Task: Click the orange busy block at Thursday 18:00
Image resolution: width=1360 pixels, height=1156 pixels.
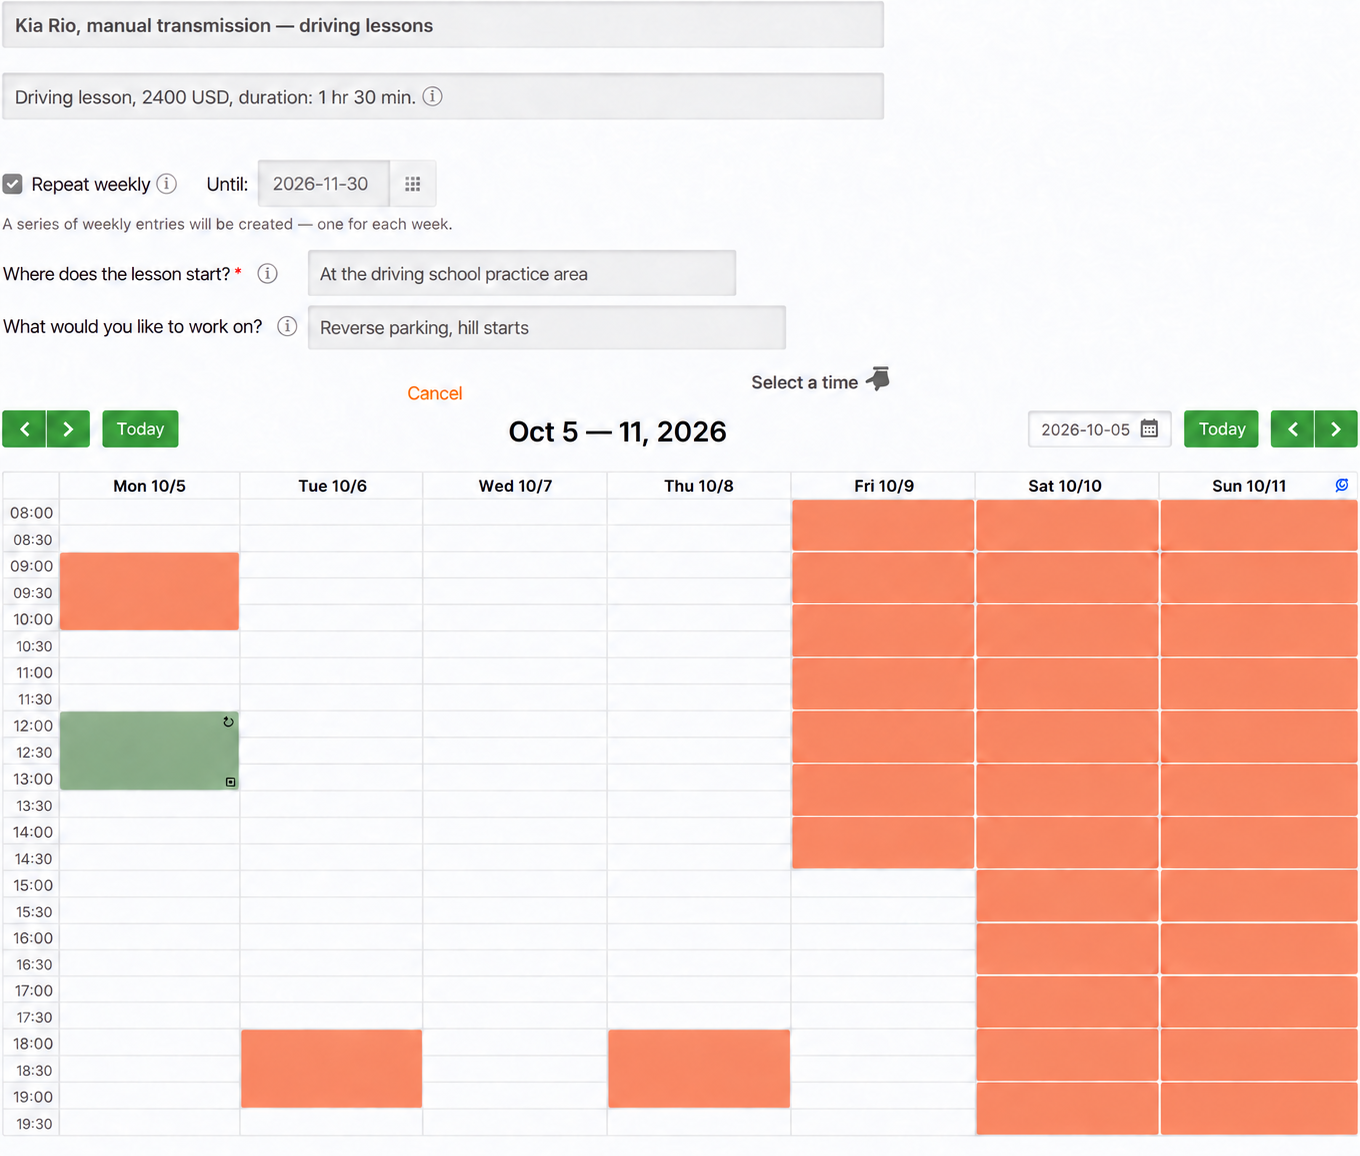Action: [699, 1069]
